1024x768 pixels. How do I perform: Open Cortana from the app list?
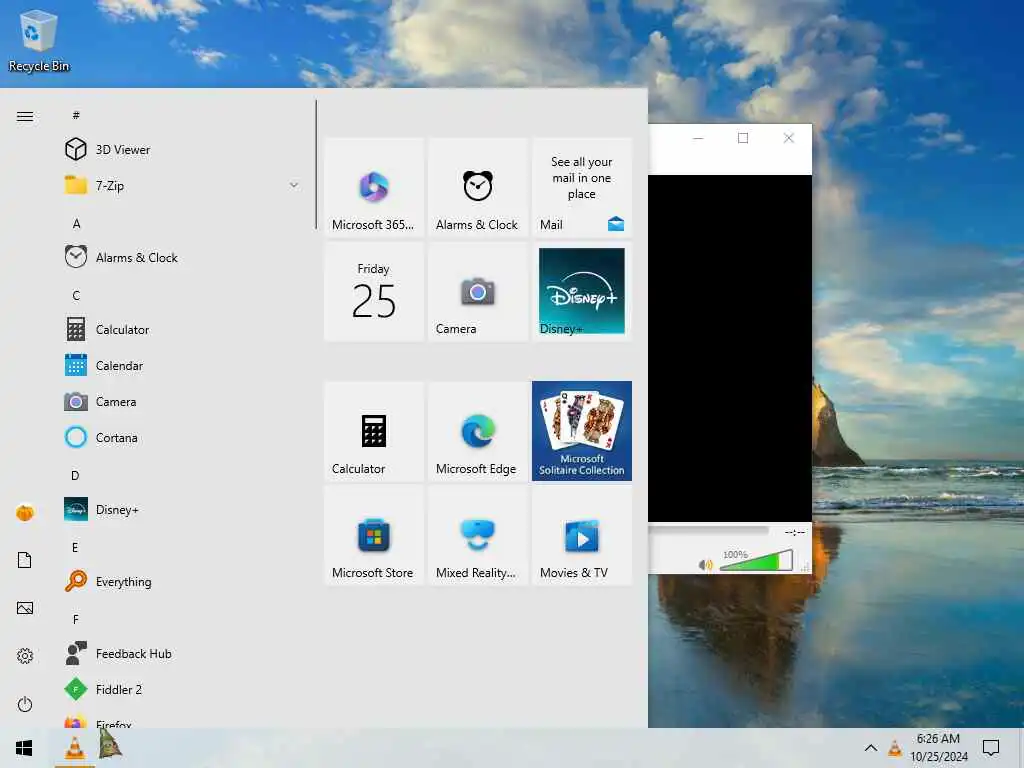click(x=180, y=438)
